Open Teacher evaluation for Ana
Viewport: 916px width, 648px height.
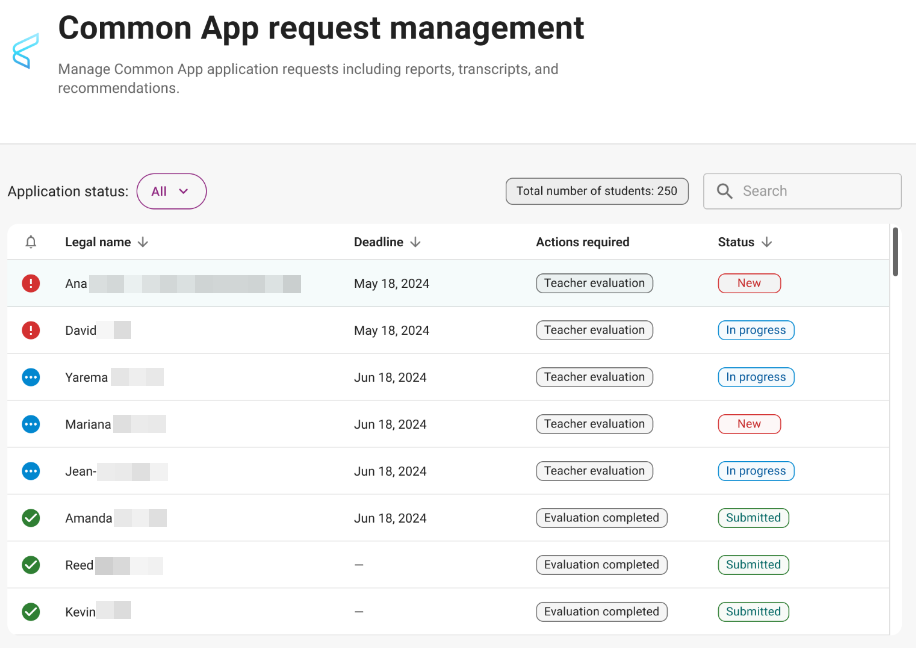pyautogui.click(x=594, y=283)
